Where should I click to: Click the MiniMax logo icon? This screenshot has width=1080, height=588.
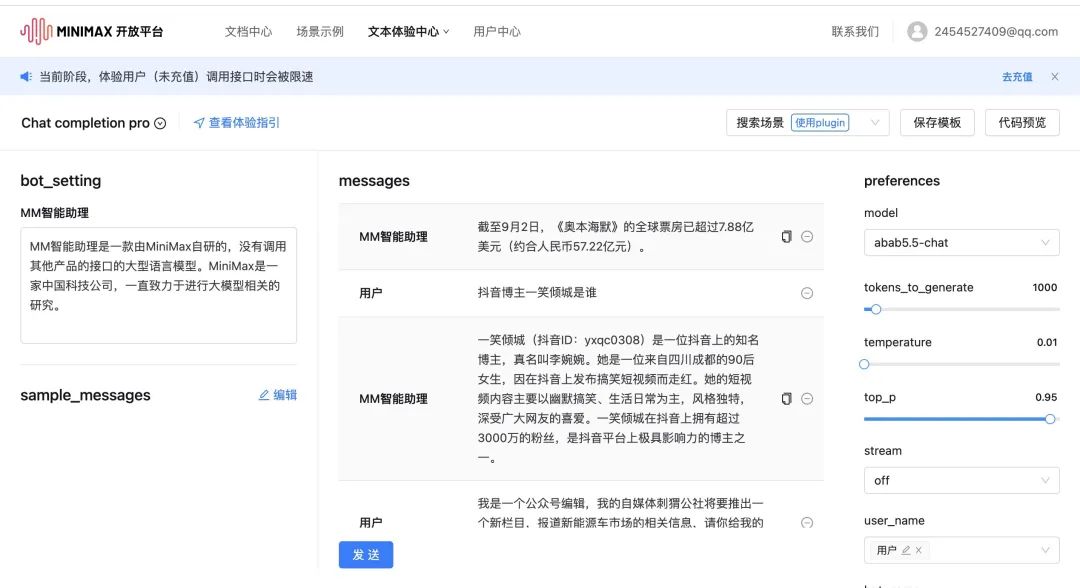(36, 31)
